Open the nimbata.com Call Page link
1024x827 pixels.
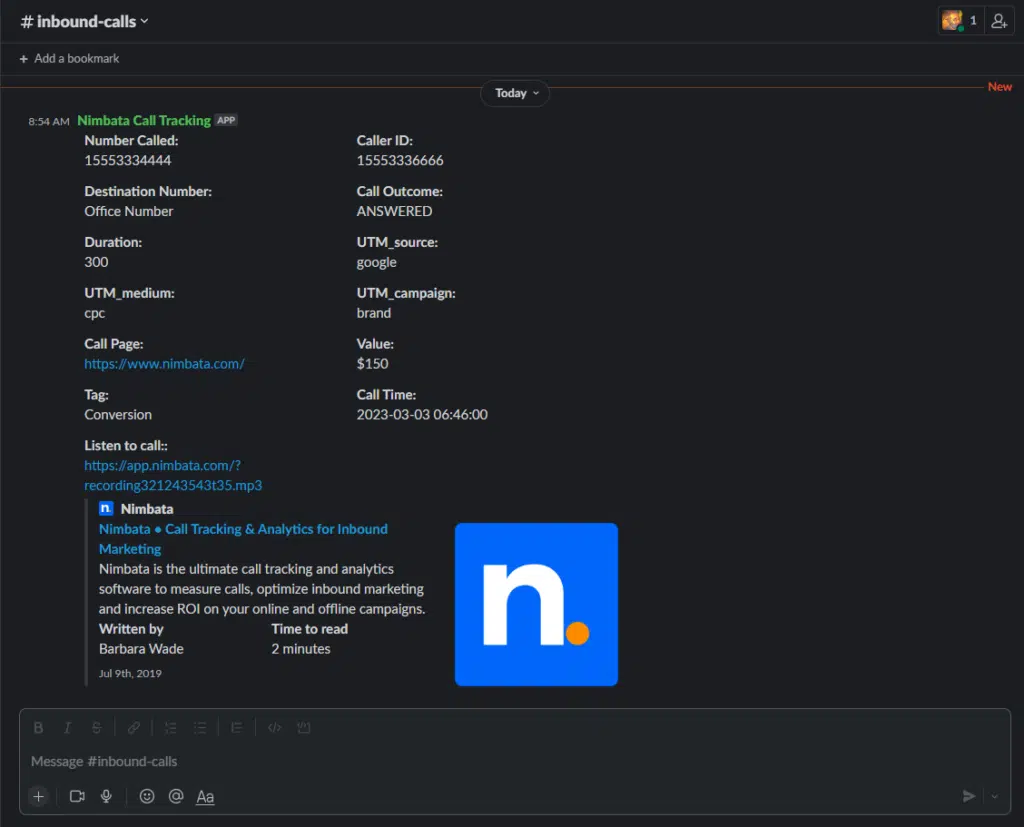pos(164,364)
